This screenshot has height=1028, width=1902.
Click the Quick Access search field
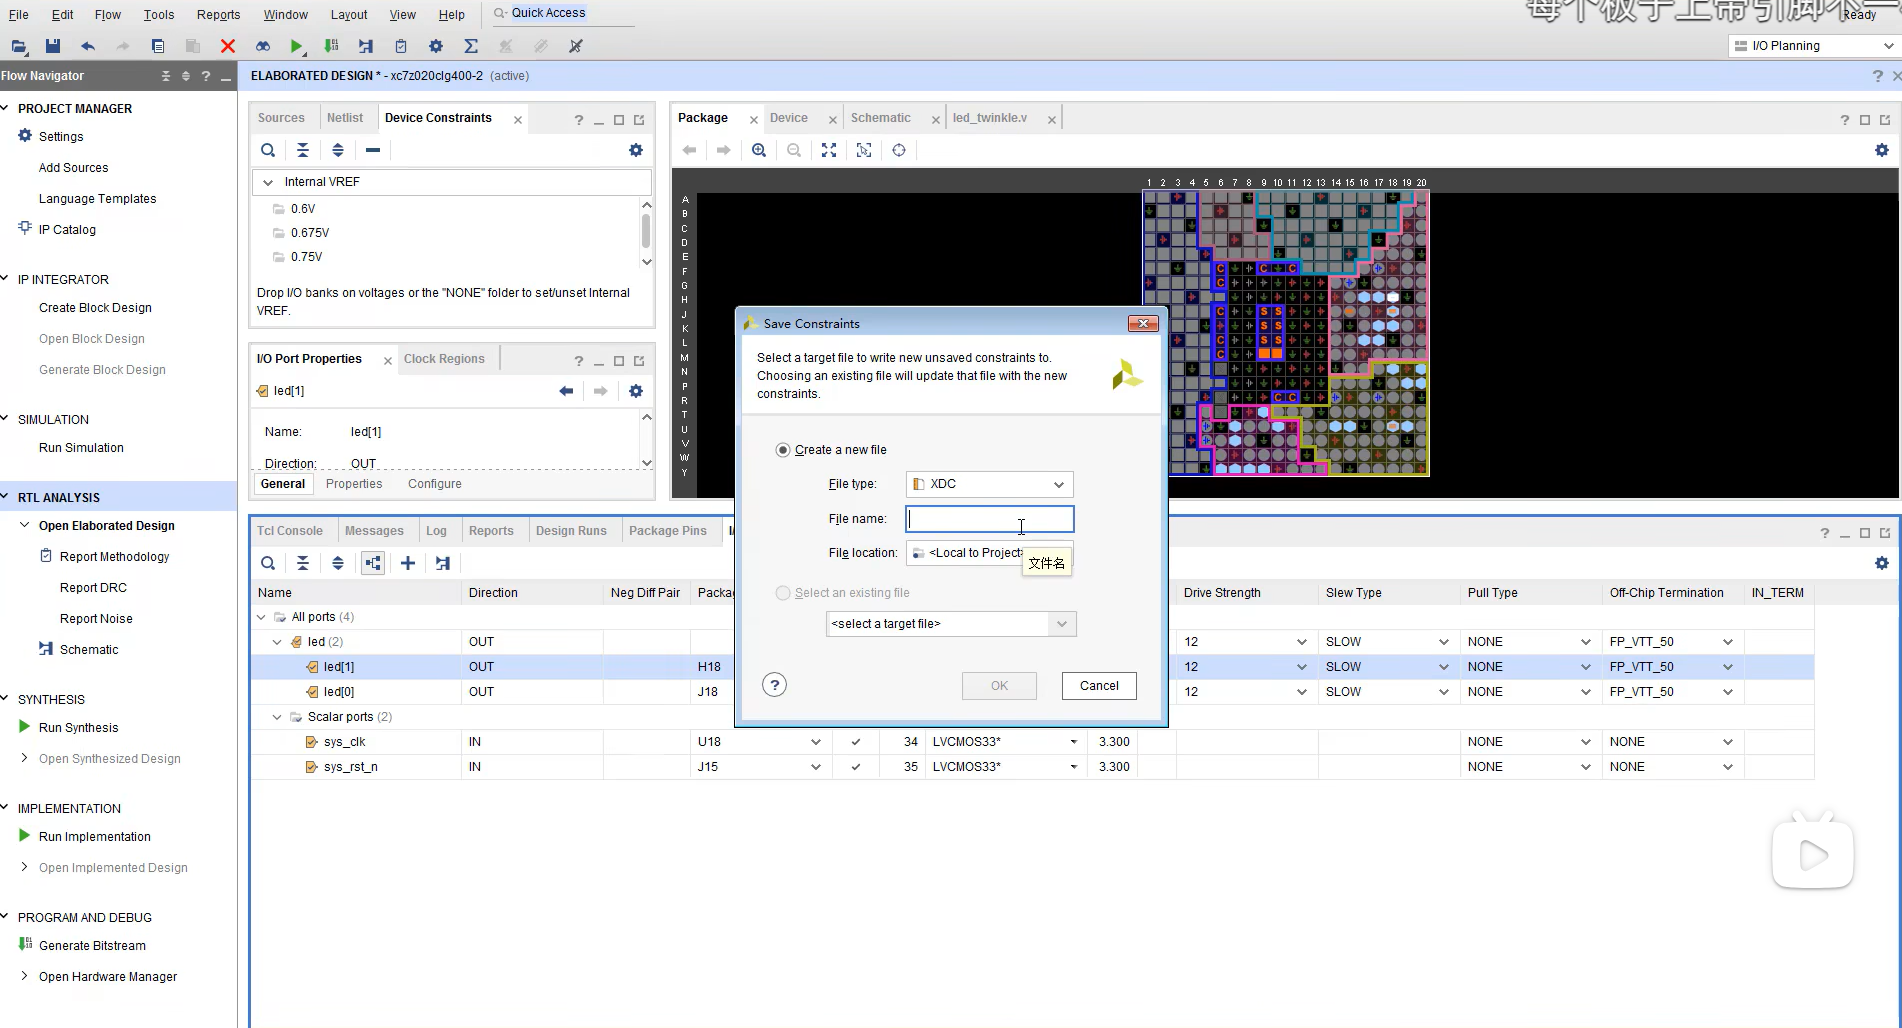(562, 13)
